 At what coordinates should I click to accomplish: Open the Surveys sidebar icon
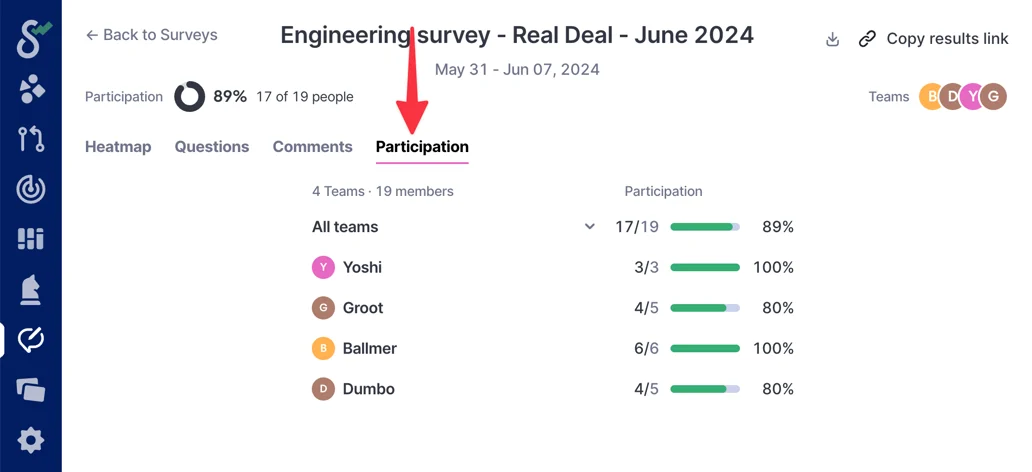[31, 340]
